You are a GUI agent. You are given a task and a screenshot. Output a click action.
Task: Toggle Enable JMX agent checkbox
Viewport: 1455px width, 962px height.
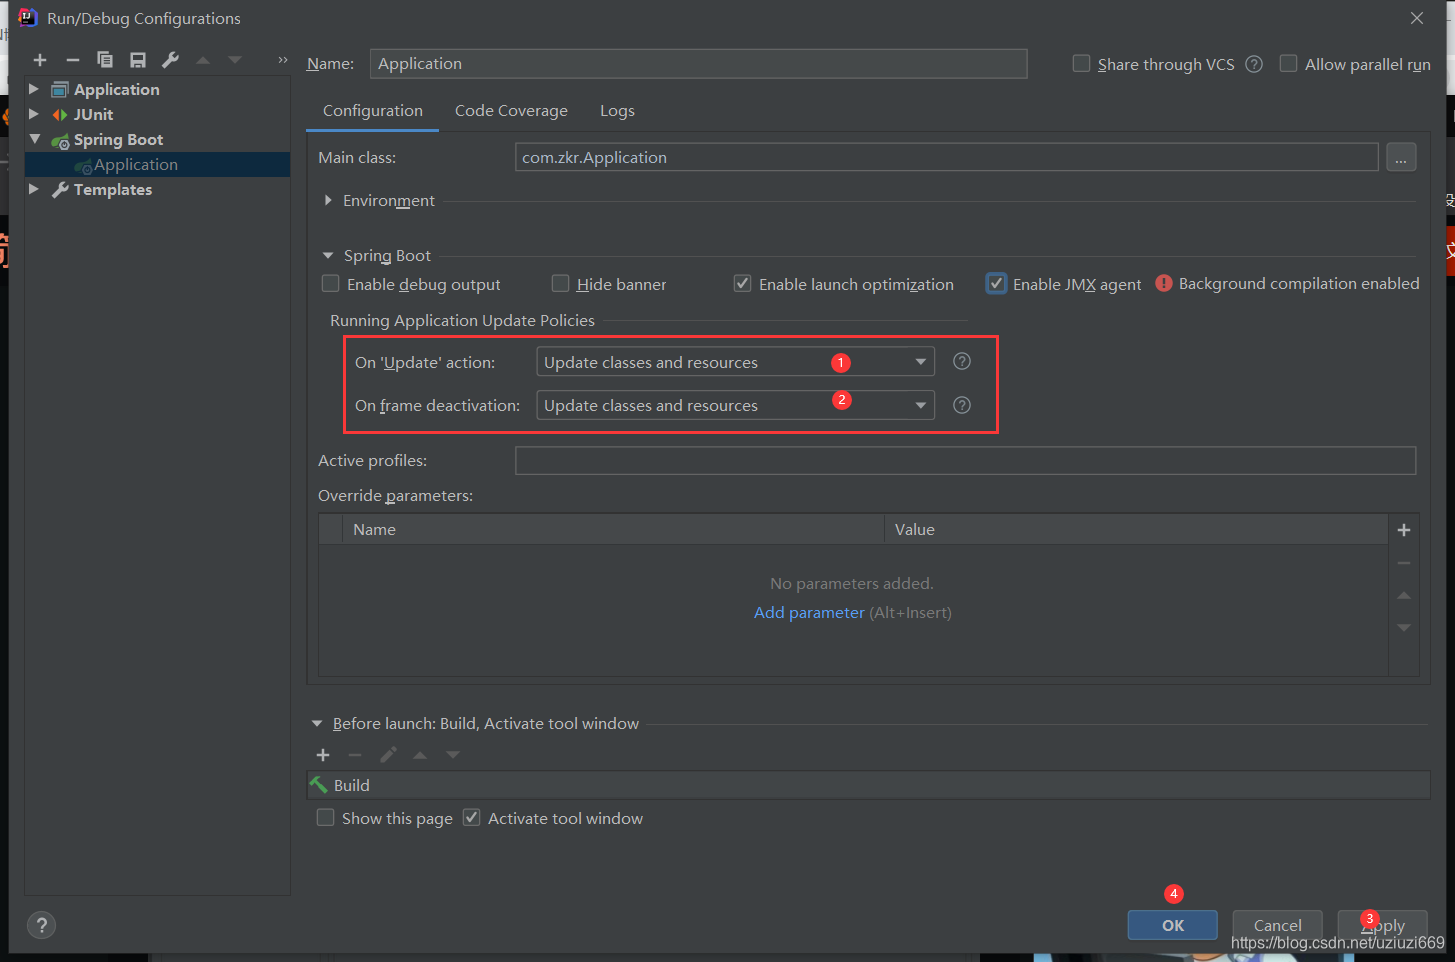pos(996,283)
